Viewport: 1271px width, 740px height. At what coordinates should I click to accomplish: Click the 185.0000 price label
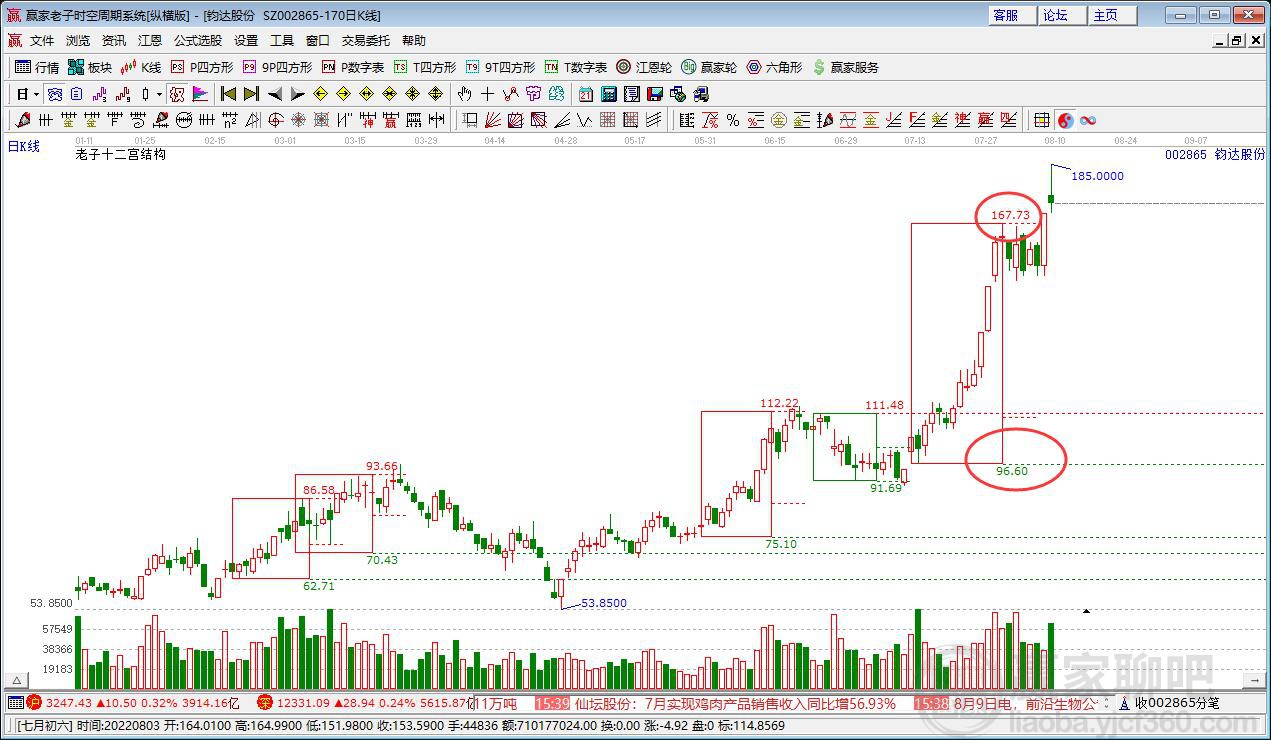[x=1097, y=176]
